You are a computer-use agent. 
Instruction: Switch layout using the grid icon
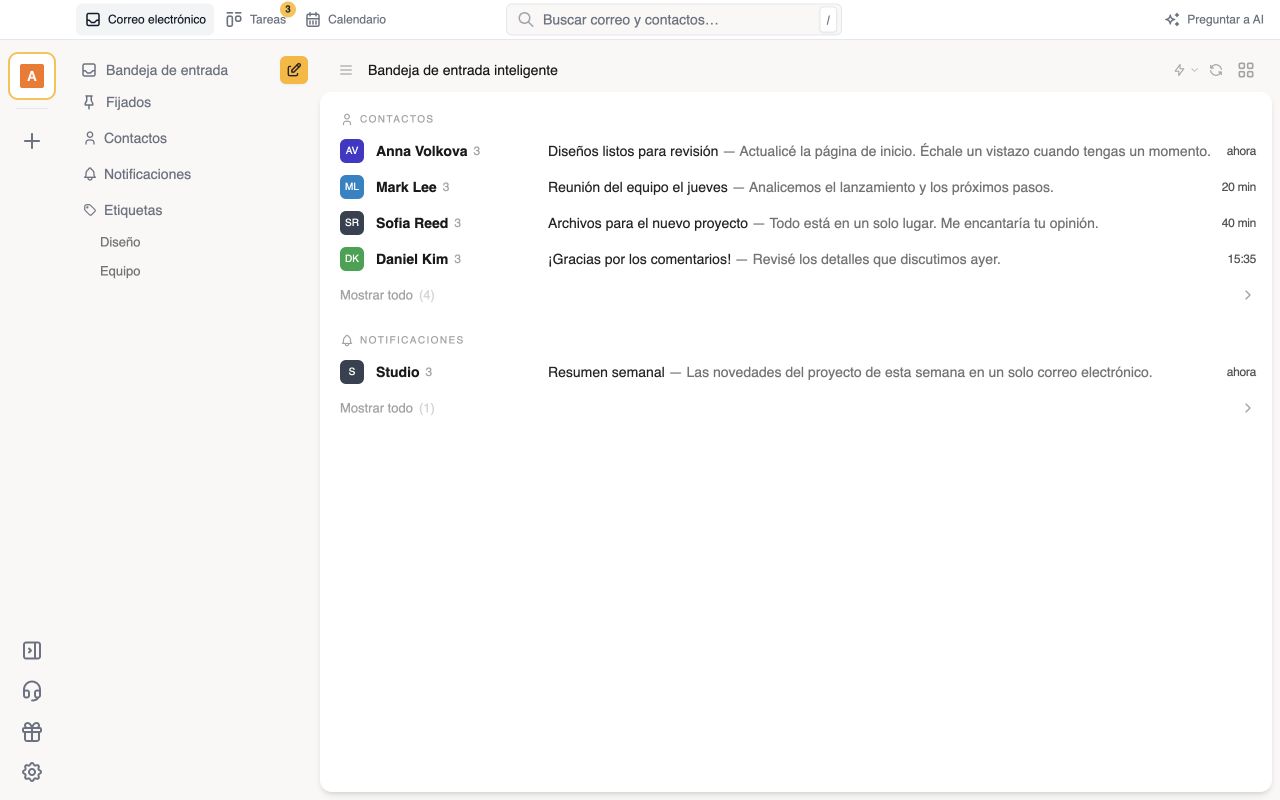coord(1246,70)
